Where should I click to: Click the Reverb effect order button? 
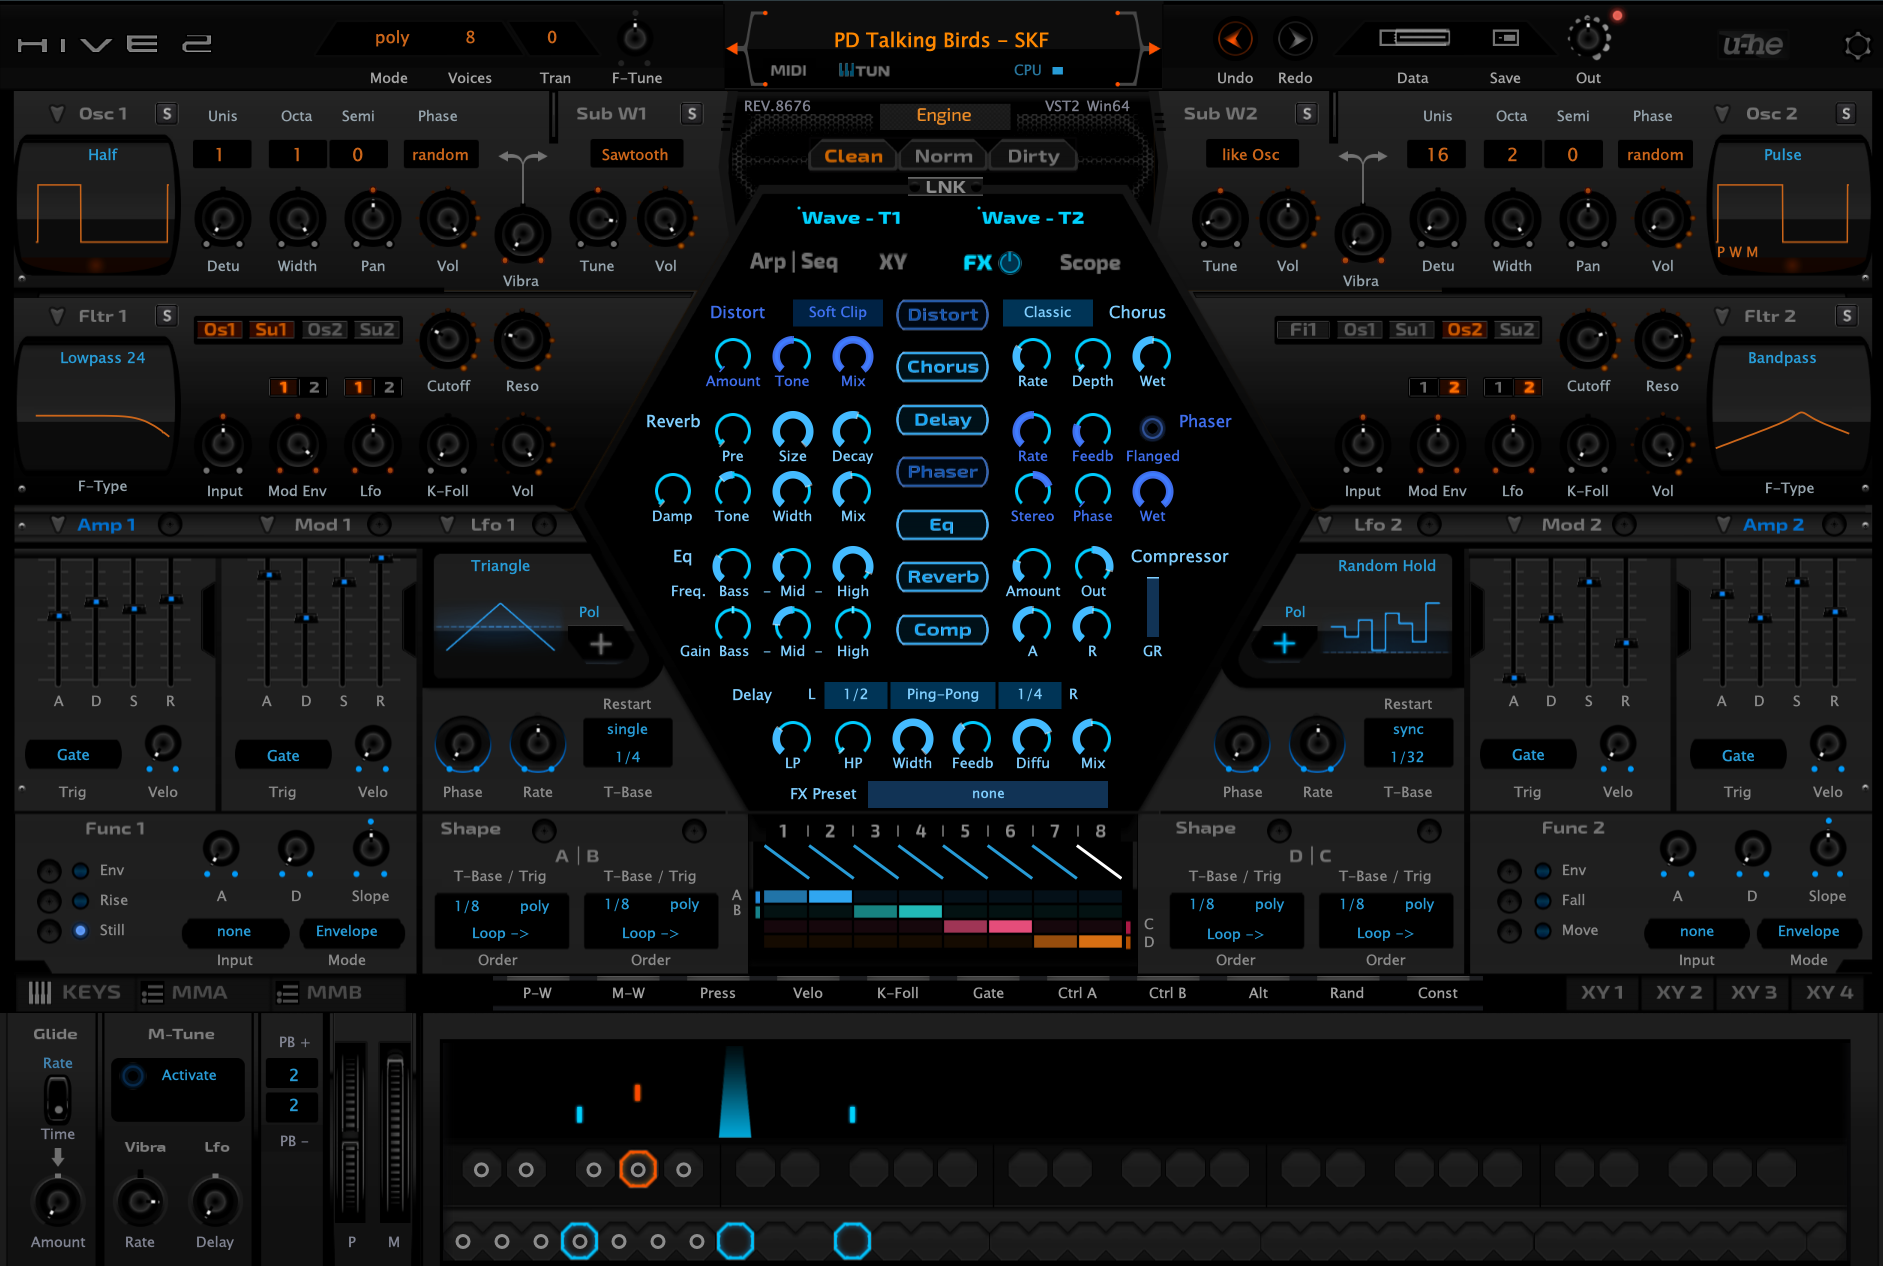[x=942, y=577]
